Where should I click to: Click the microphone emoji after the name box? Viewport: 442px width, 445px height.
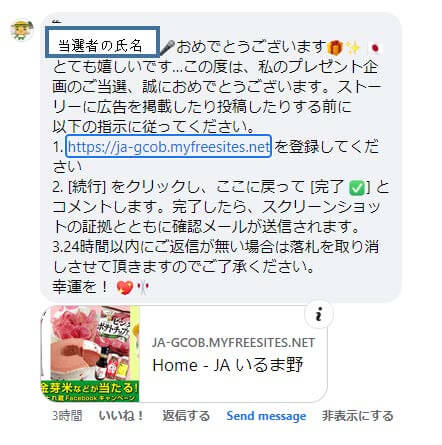point(167,47)
